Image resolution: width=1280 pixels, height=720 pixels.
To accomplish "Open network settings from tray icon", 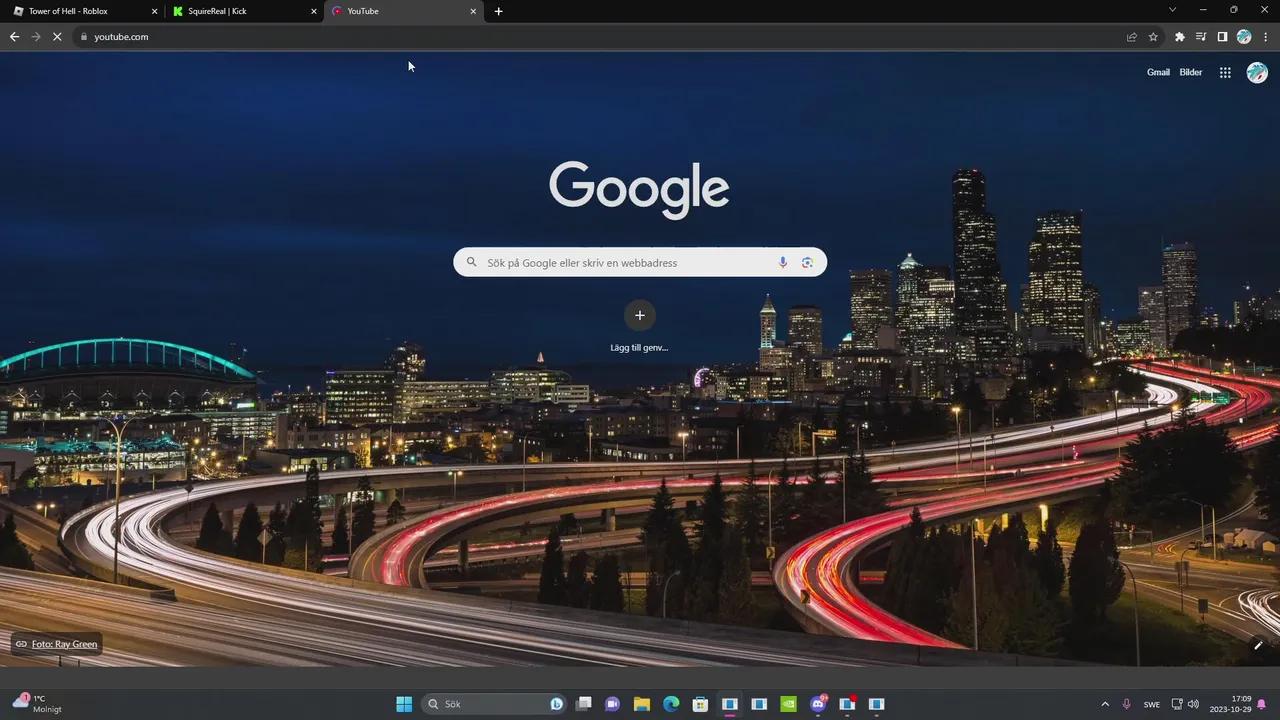I will pyautogui.click(x=1177, y=704).
